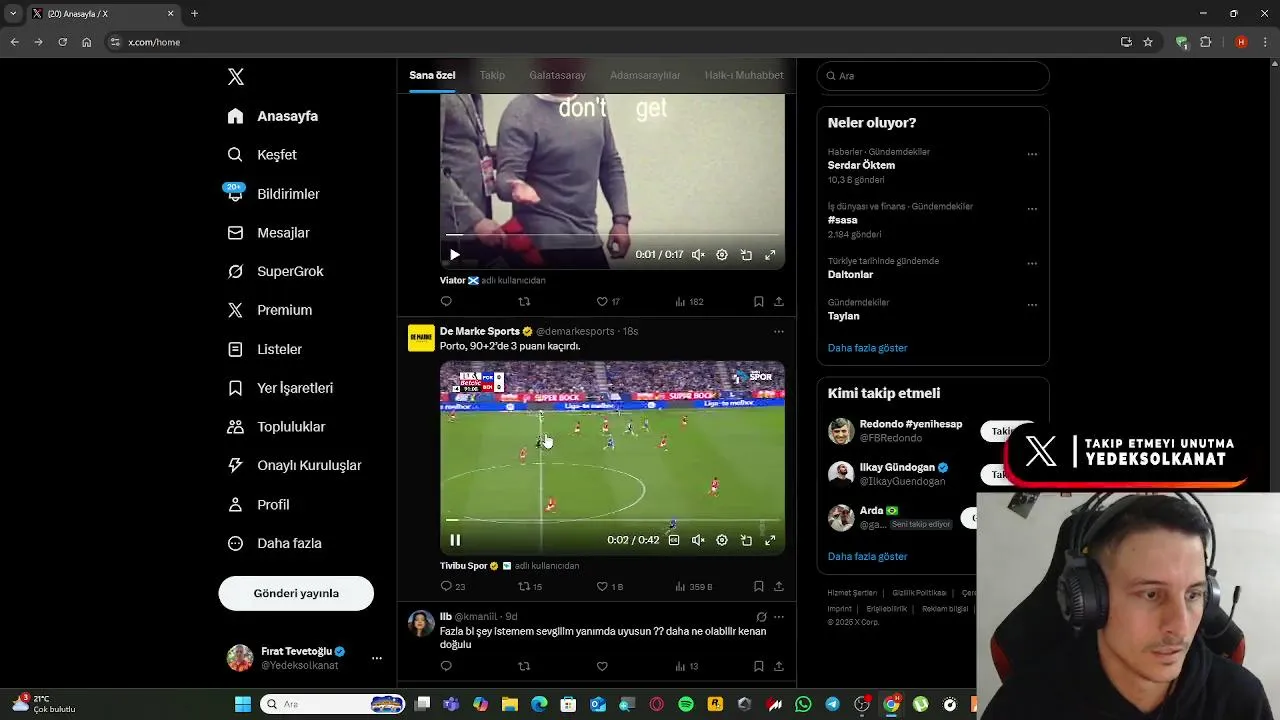Unmute the top Viator video

(698, 255)
